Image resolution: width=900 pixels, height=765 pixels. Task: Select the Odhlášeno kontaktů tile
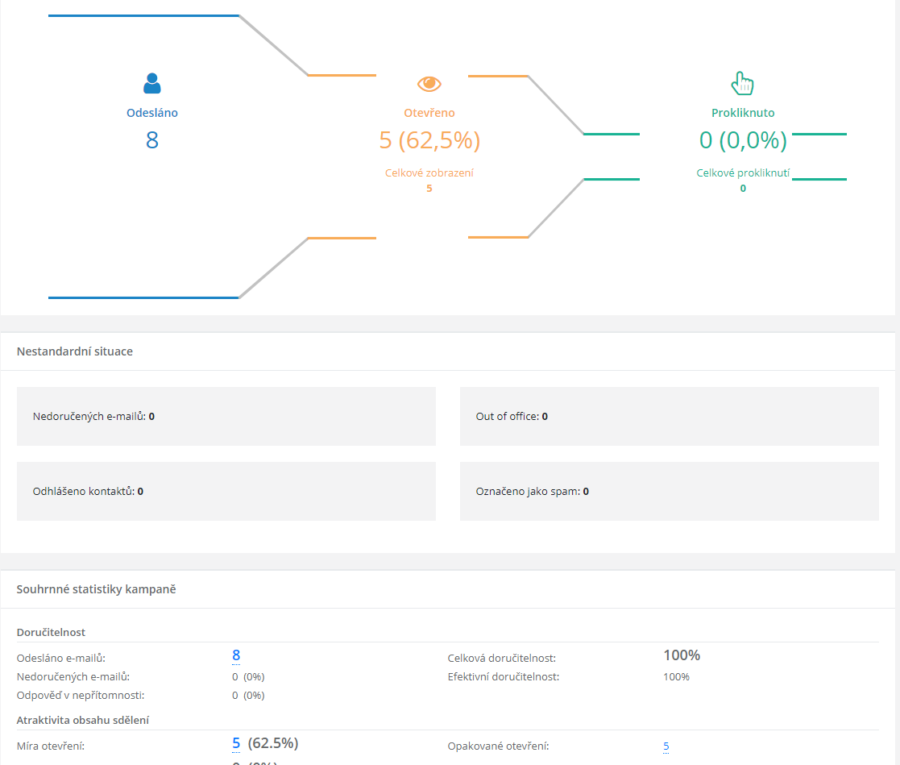(226, 491)
